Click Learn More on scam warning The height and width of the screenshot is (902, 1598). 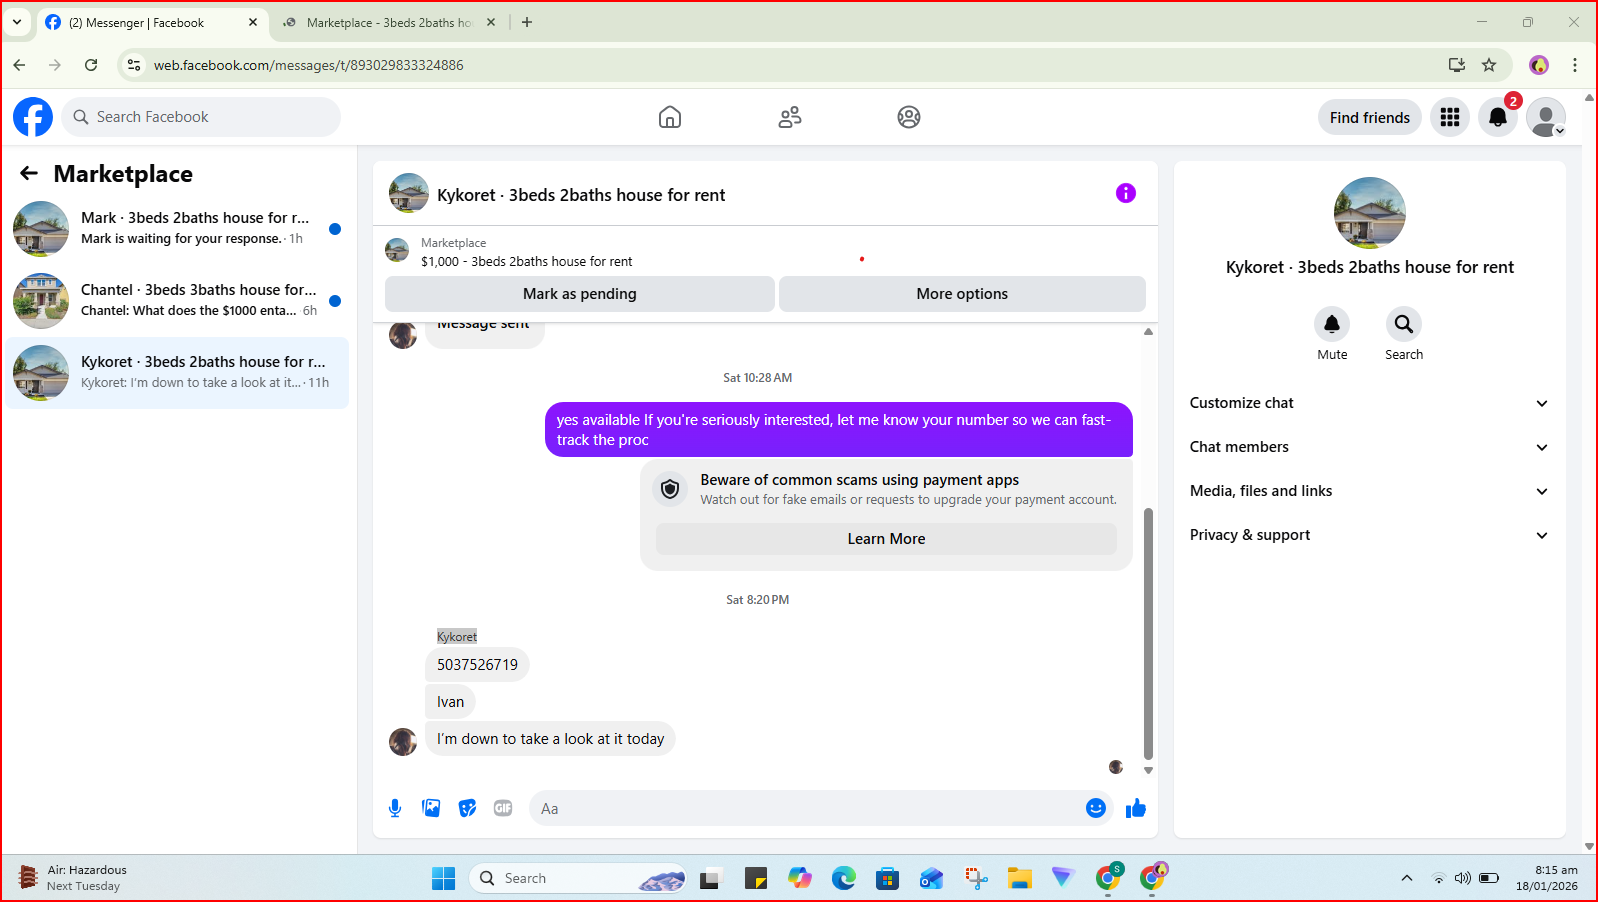886,538
